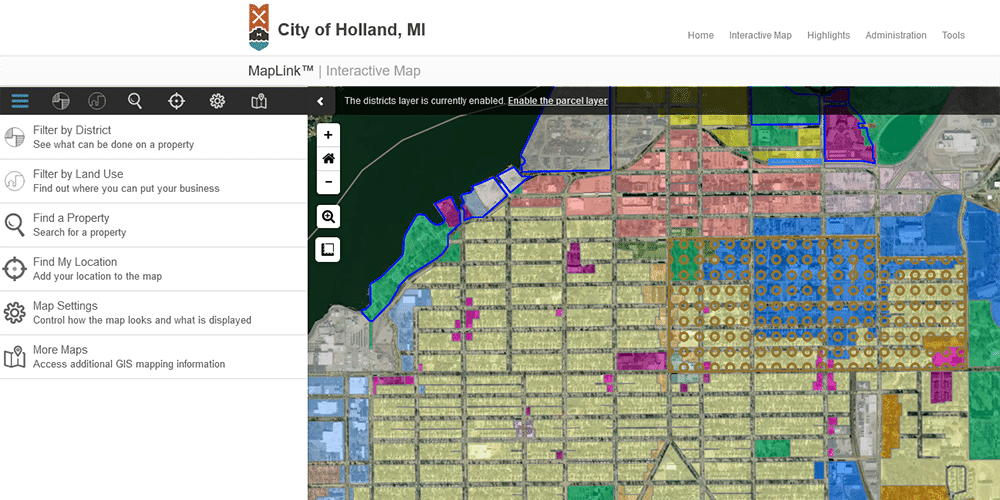Screen dimensions: 1000x500
Task: Click the MapLink™ heading text
Action: click(x=281, y=71)
